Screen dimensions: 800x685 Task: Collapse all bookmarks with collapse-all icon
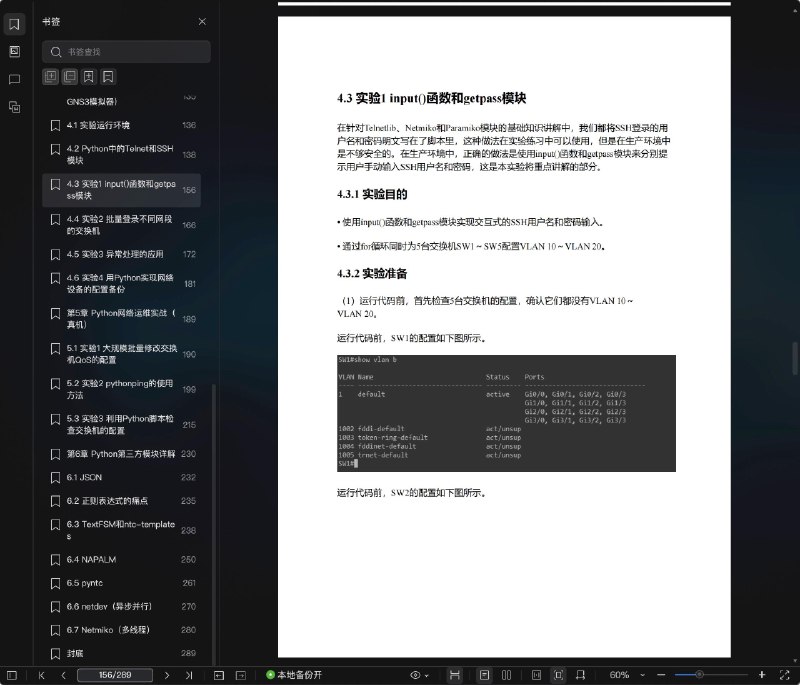70,76
